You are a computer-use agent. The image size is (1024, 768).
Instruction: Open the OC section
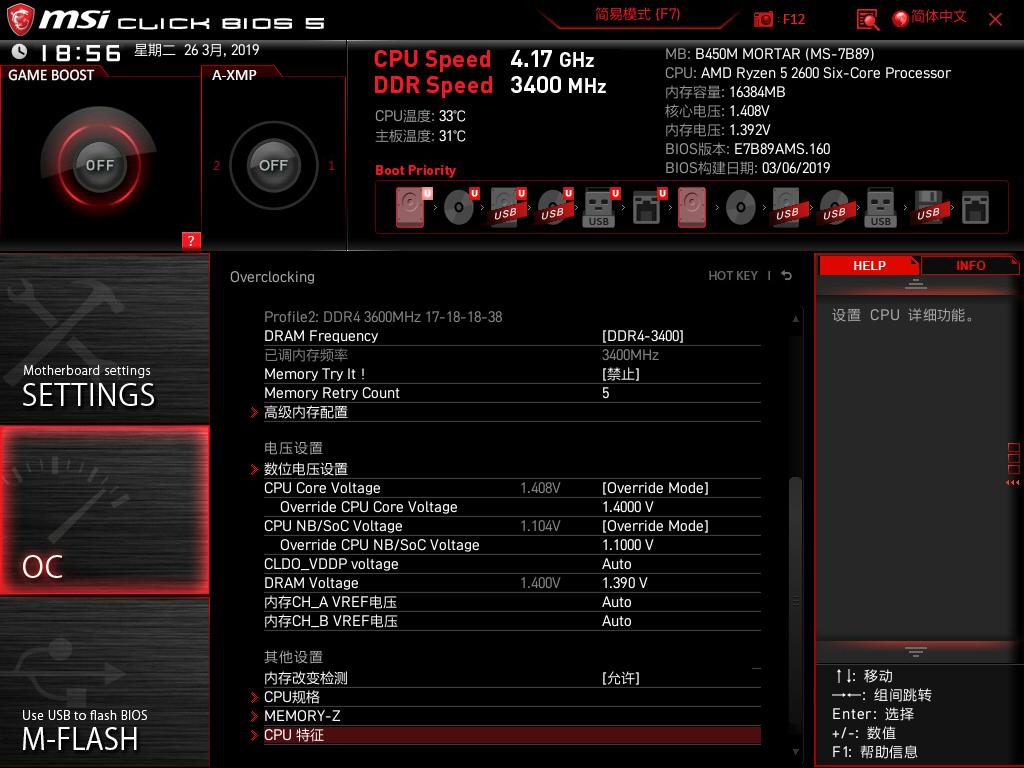click(104, 510)
